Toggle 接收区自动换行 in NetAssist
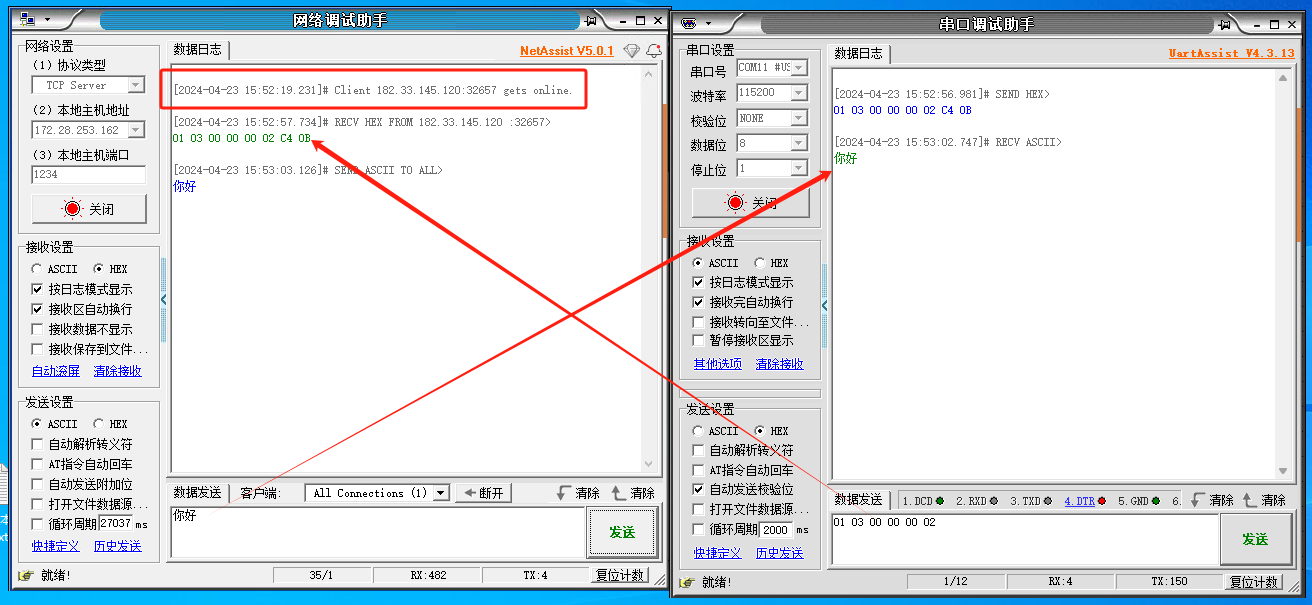This screenshot has width=1312, height=605. coord(38,309)
